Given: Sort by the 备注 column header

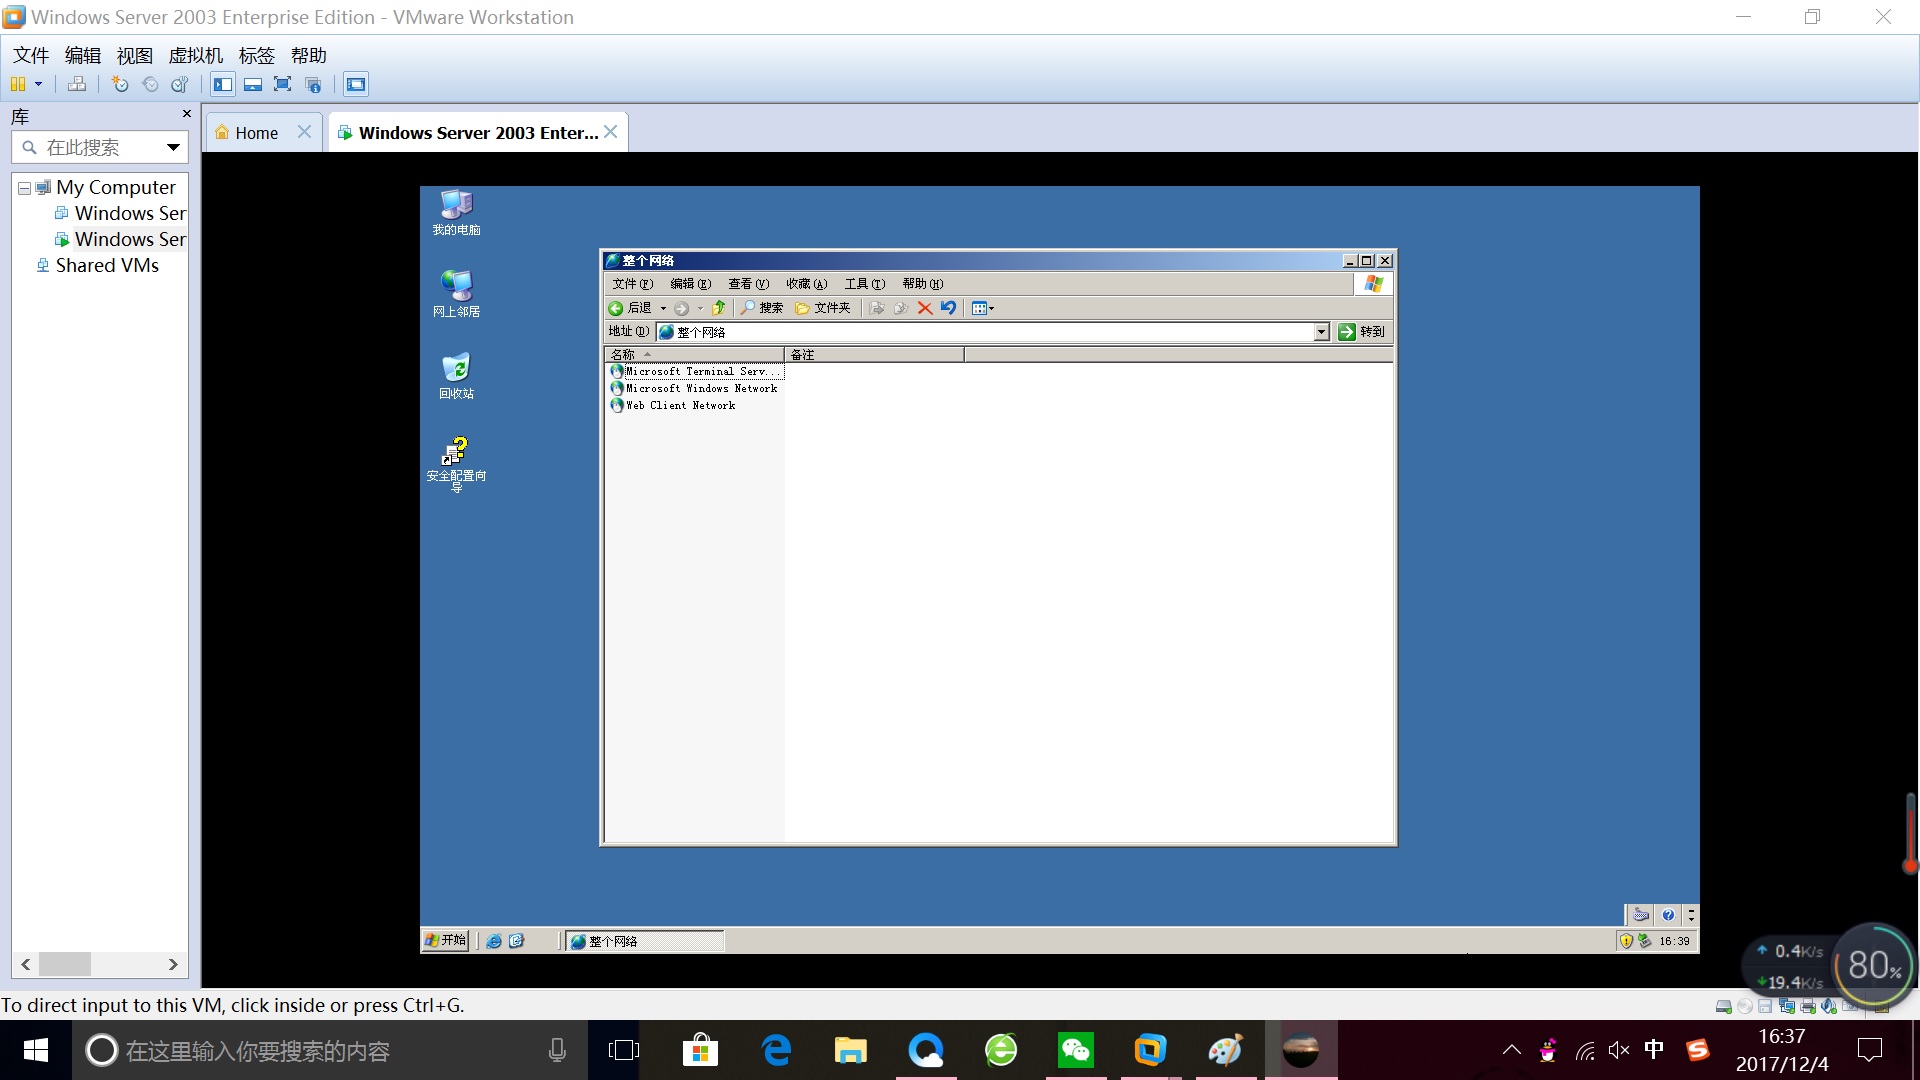Looking at the screenshot, I should 875,355.
